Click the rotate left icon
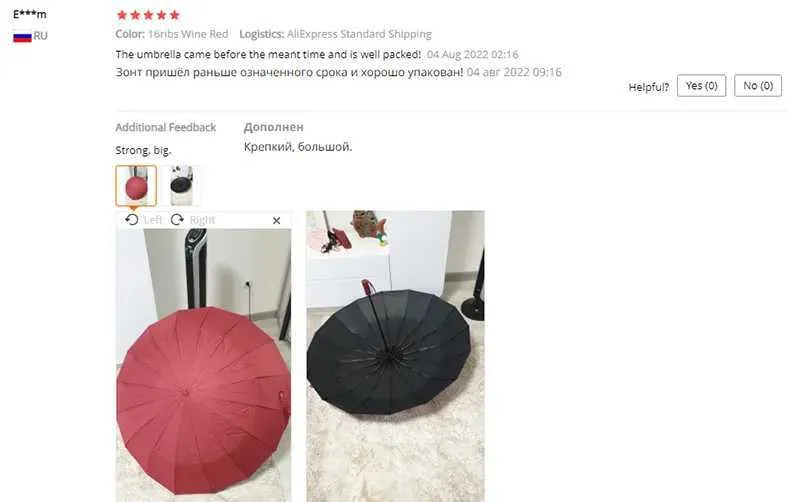The image size is (800, 502). (132, 220)
